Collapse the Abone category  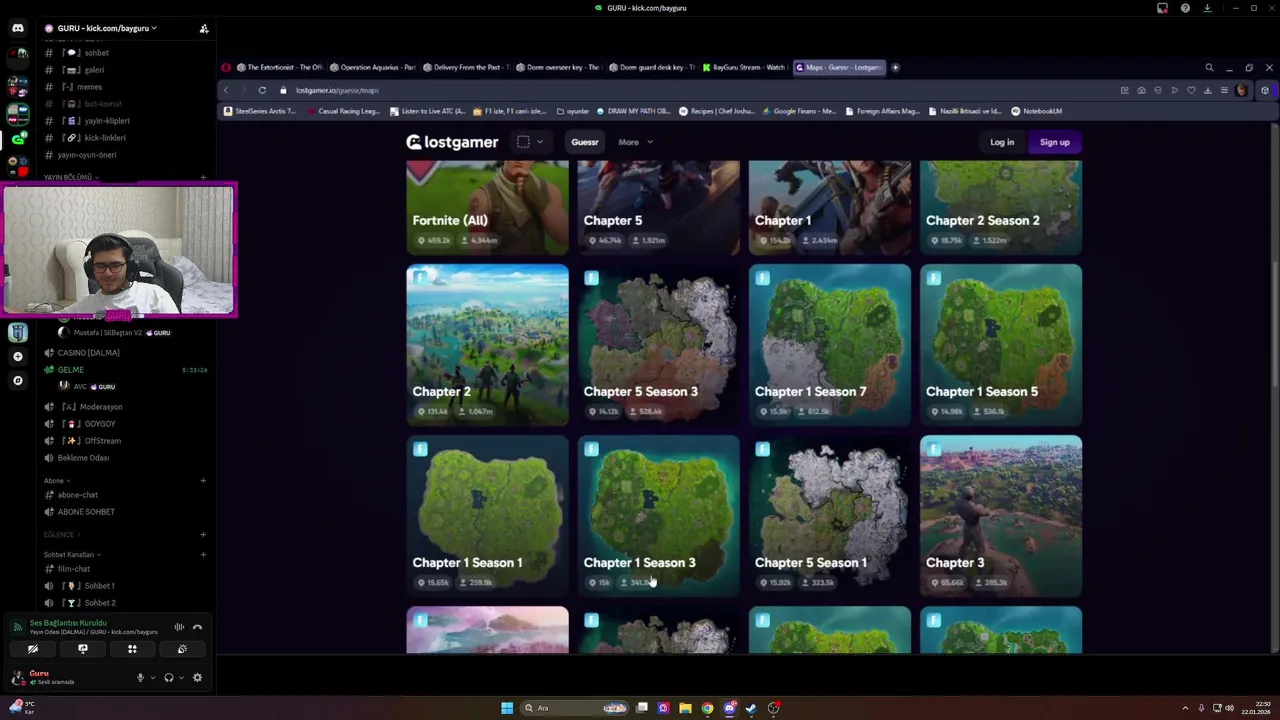tap(57, 480)
